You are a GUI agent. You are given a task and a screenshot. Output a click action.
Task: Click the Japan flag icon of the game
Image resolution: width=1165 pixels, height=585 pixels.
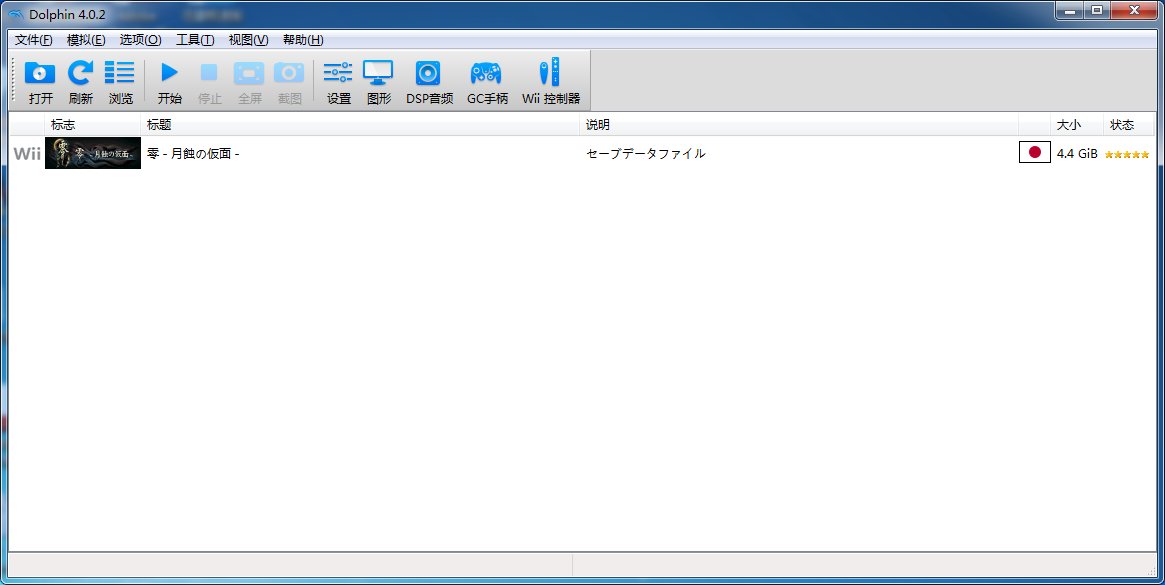click(1034, 153)
